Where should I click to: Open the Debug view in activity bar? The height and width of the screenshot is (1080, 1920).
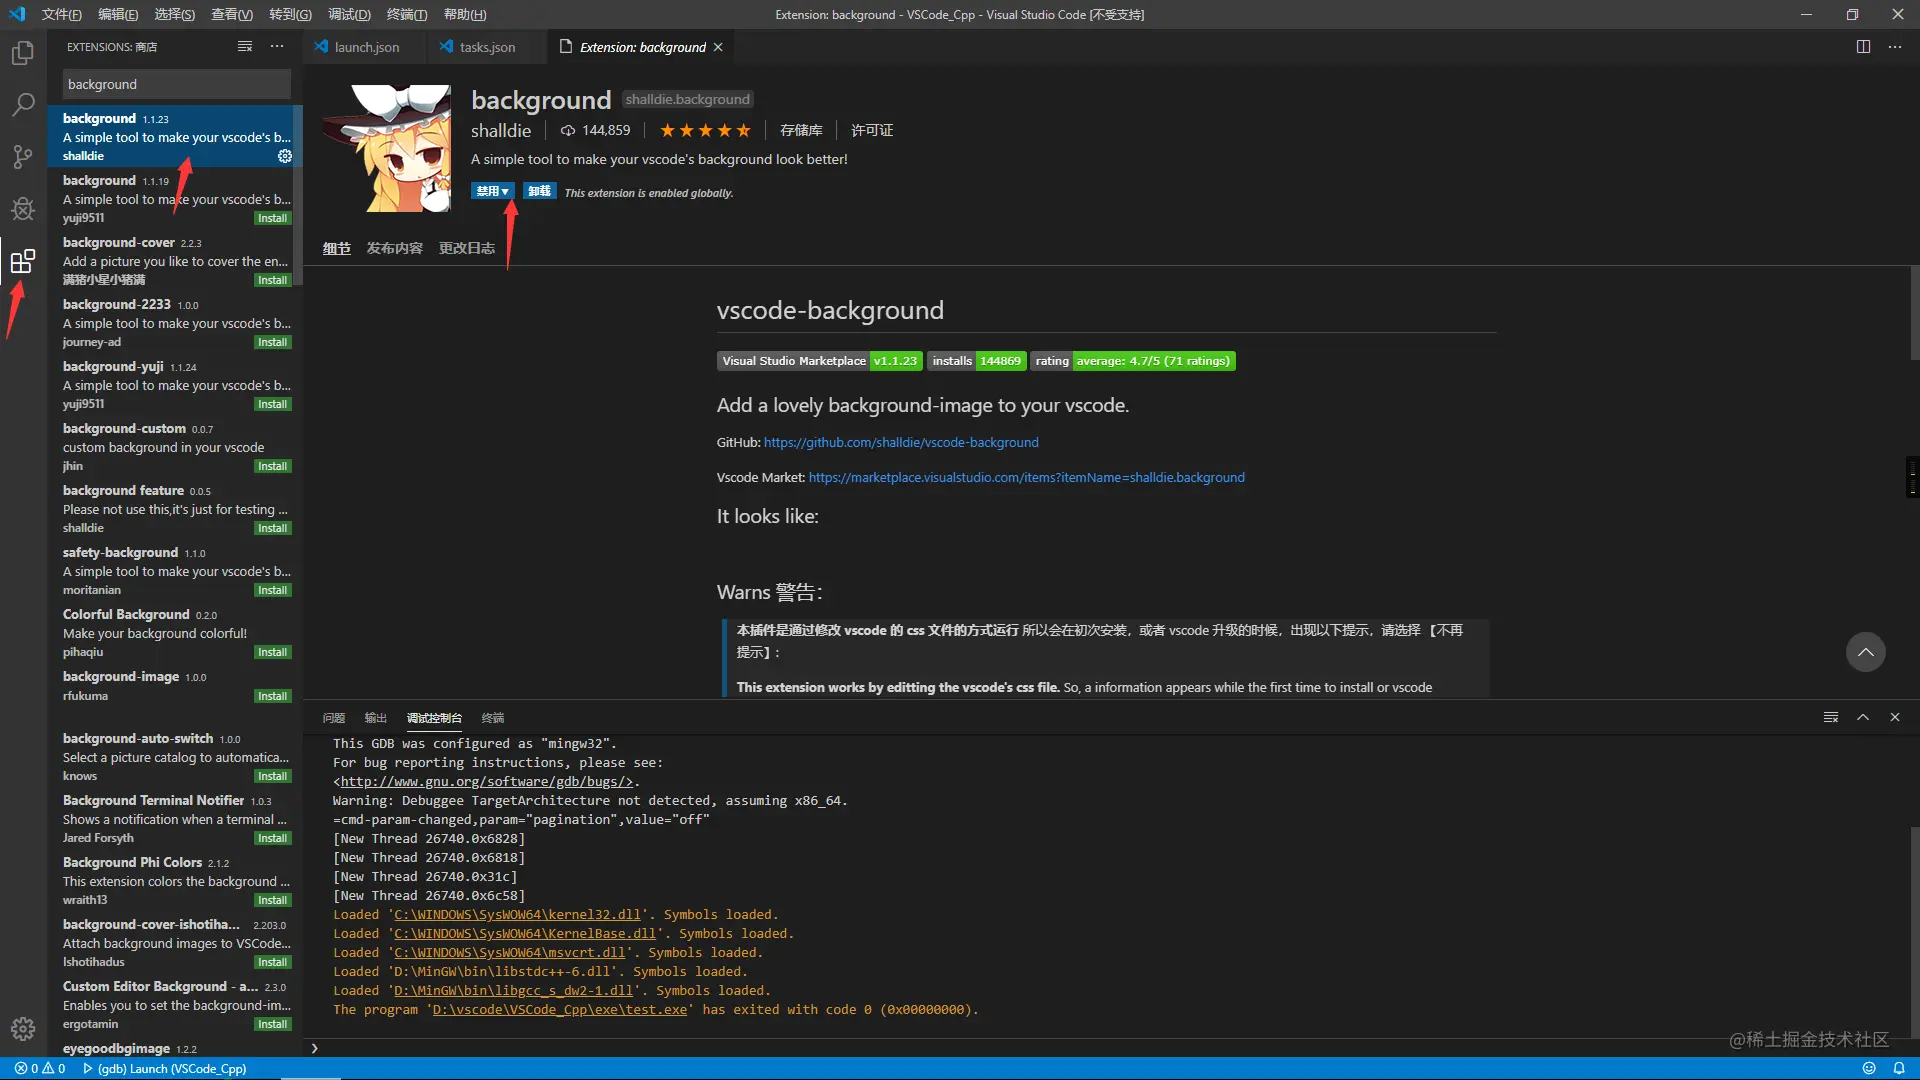click(x=23, y=208)
